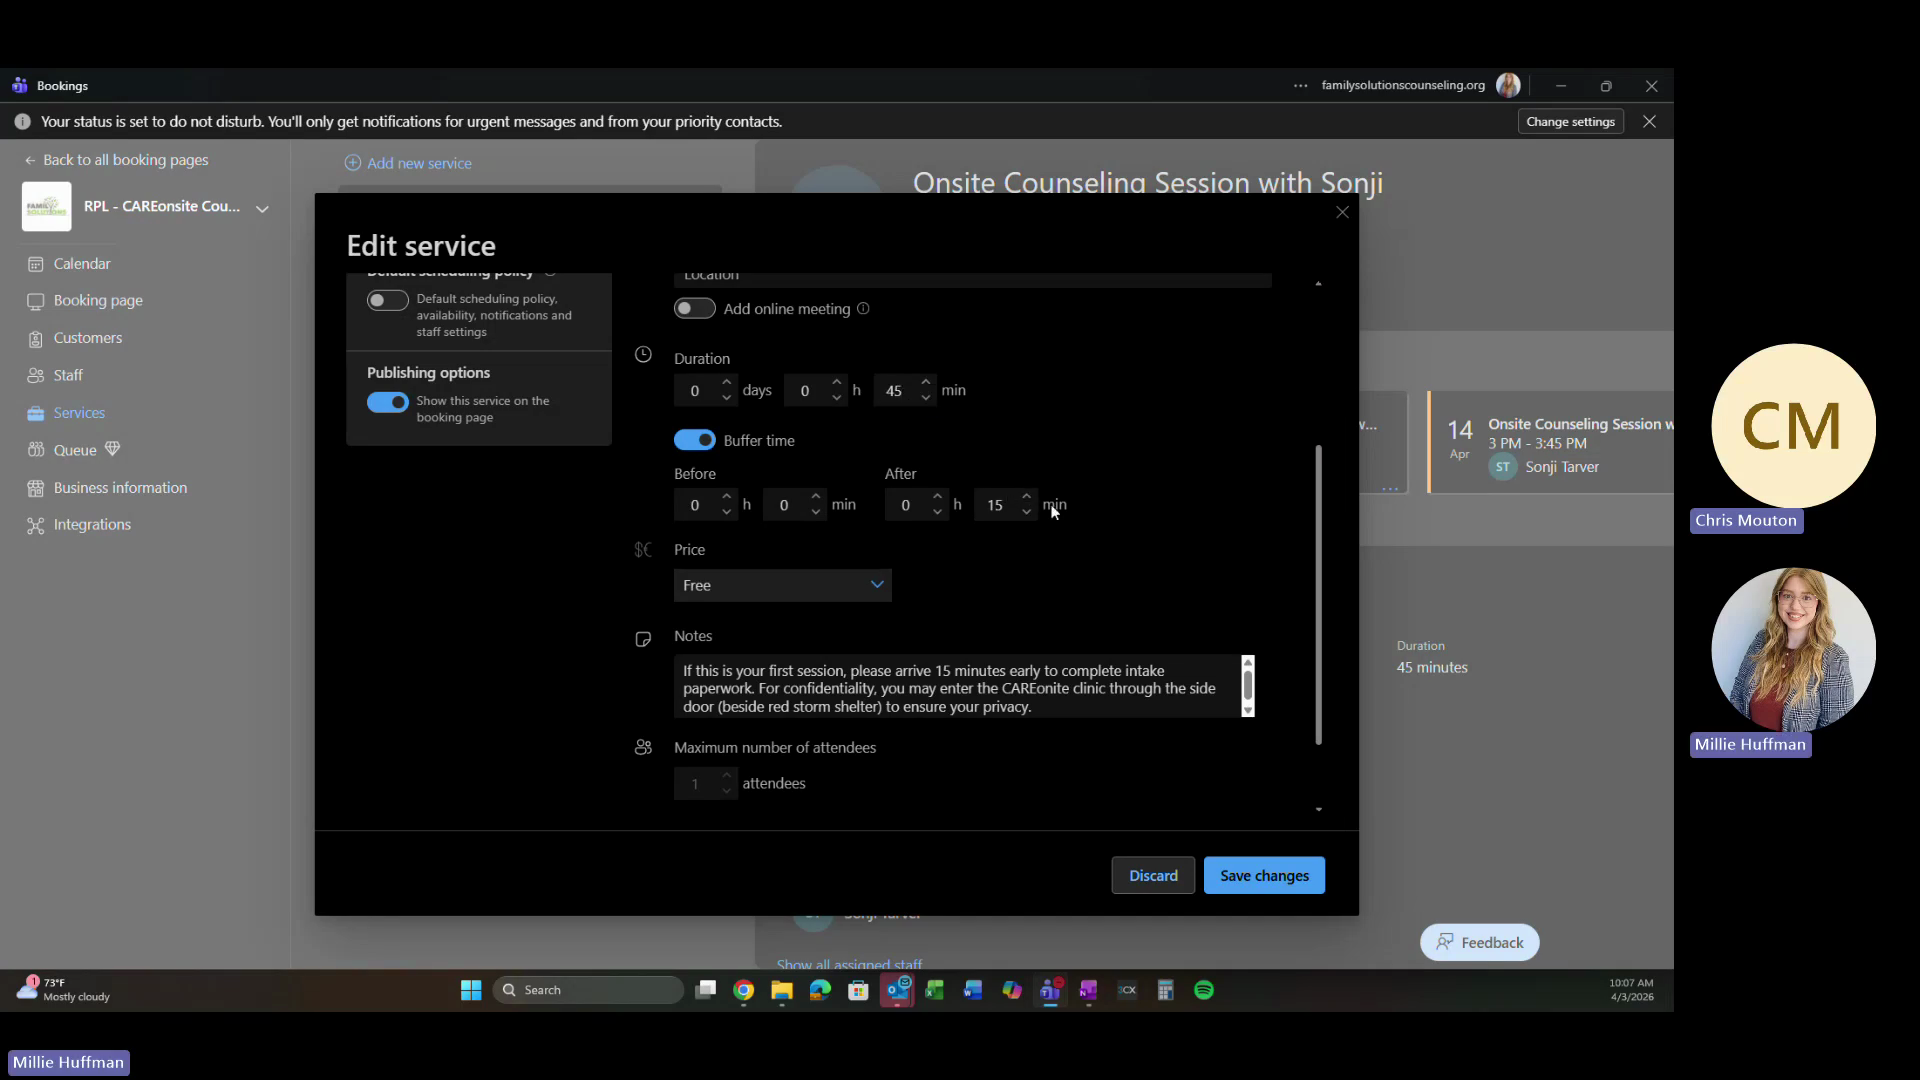Toggle the Buffer time switch

[694, 440]
